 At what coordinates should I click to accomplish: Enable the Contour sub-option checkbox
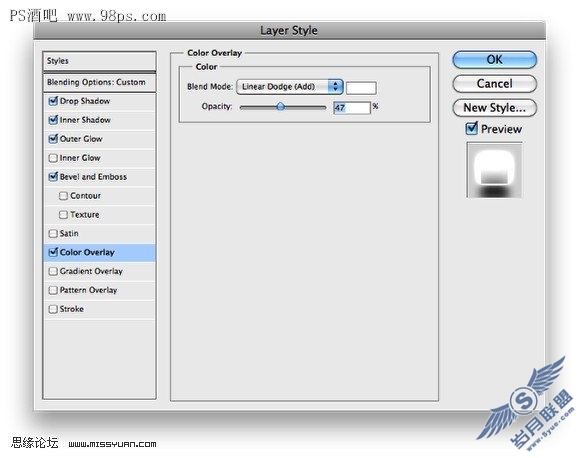63,196
